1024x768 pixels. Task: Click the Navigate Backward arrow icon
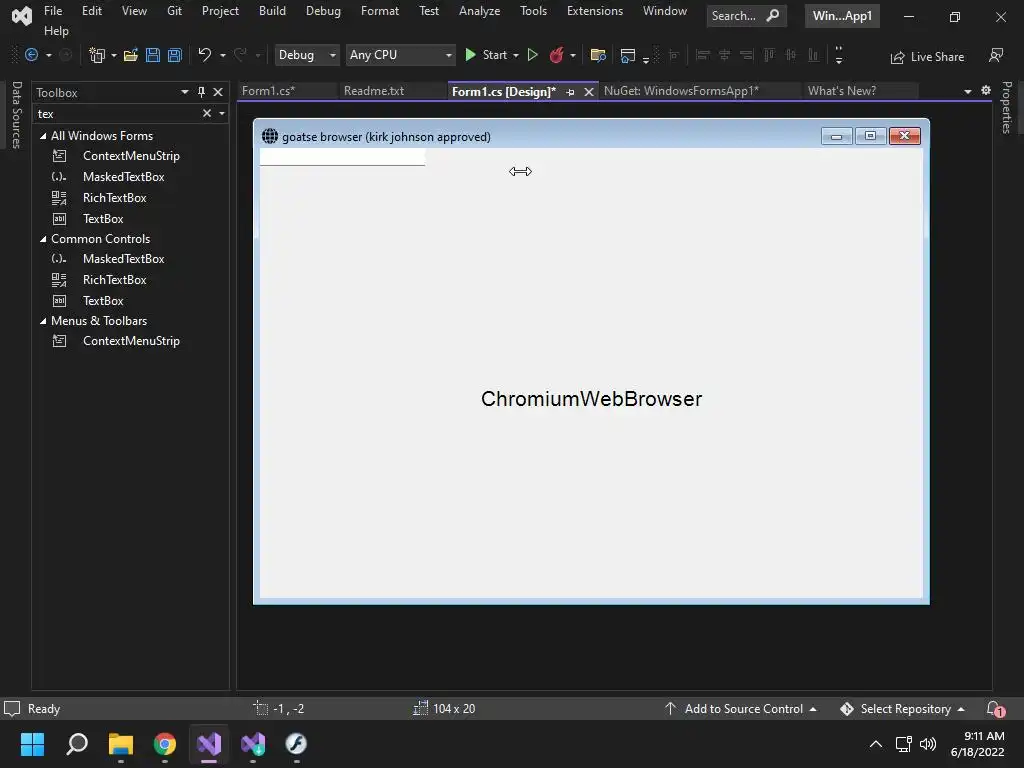click(x=31, y=55)
